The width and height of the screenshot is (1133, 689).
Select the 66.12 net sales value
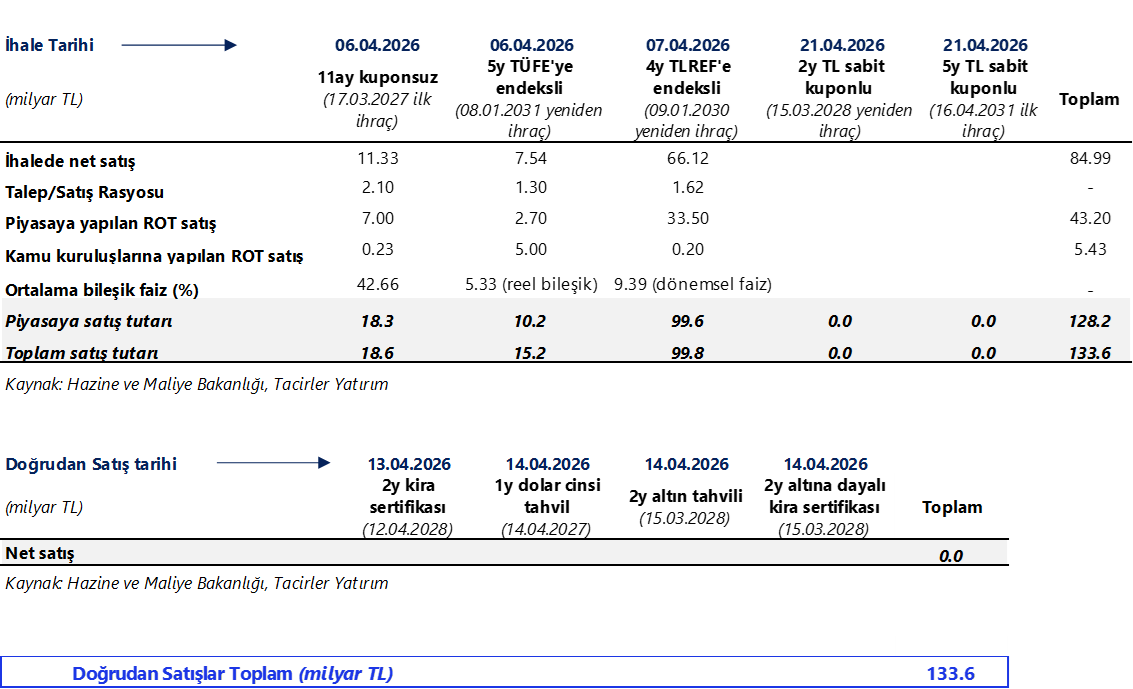tap(688, 158)
